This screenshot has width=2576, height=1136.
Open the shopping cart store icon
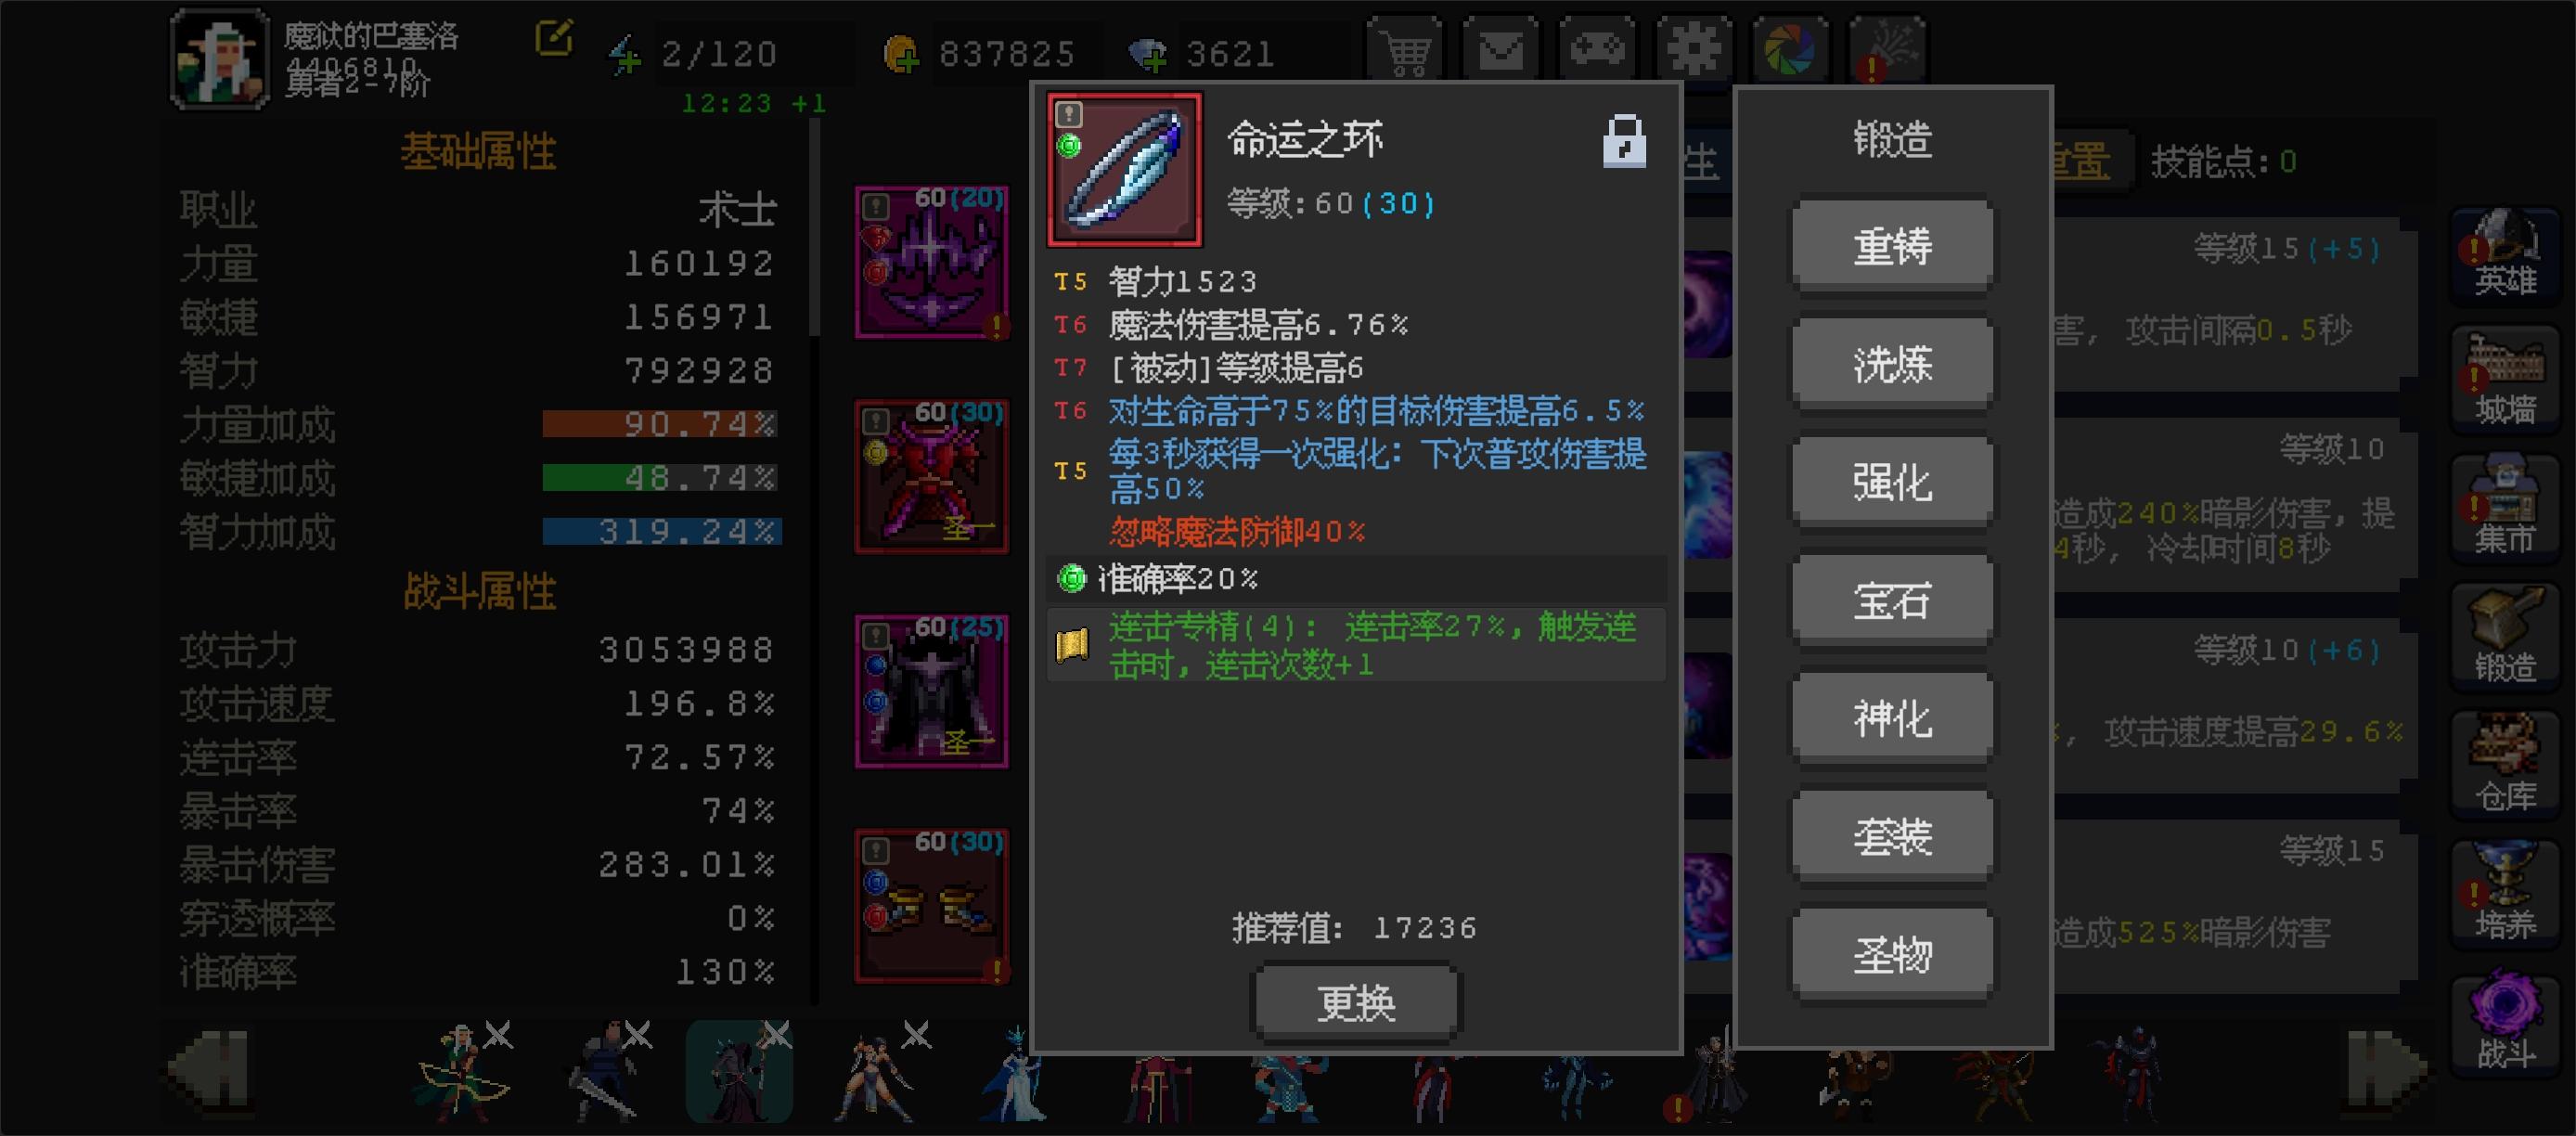[x=1405, y=48]
